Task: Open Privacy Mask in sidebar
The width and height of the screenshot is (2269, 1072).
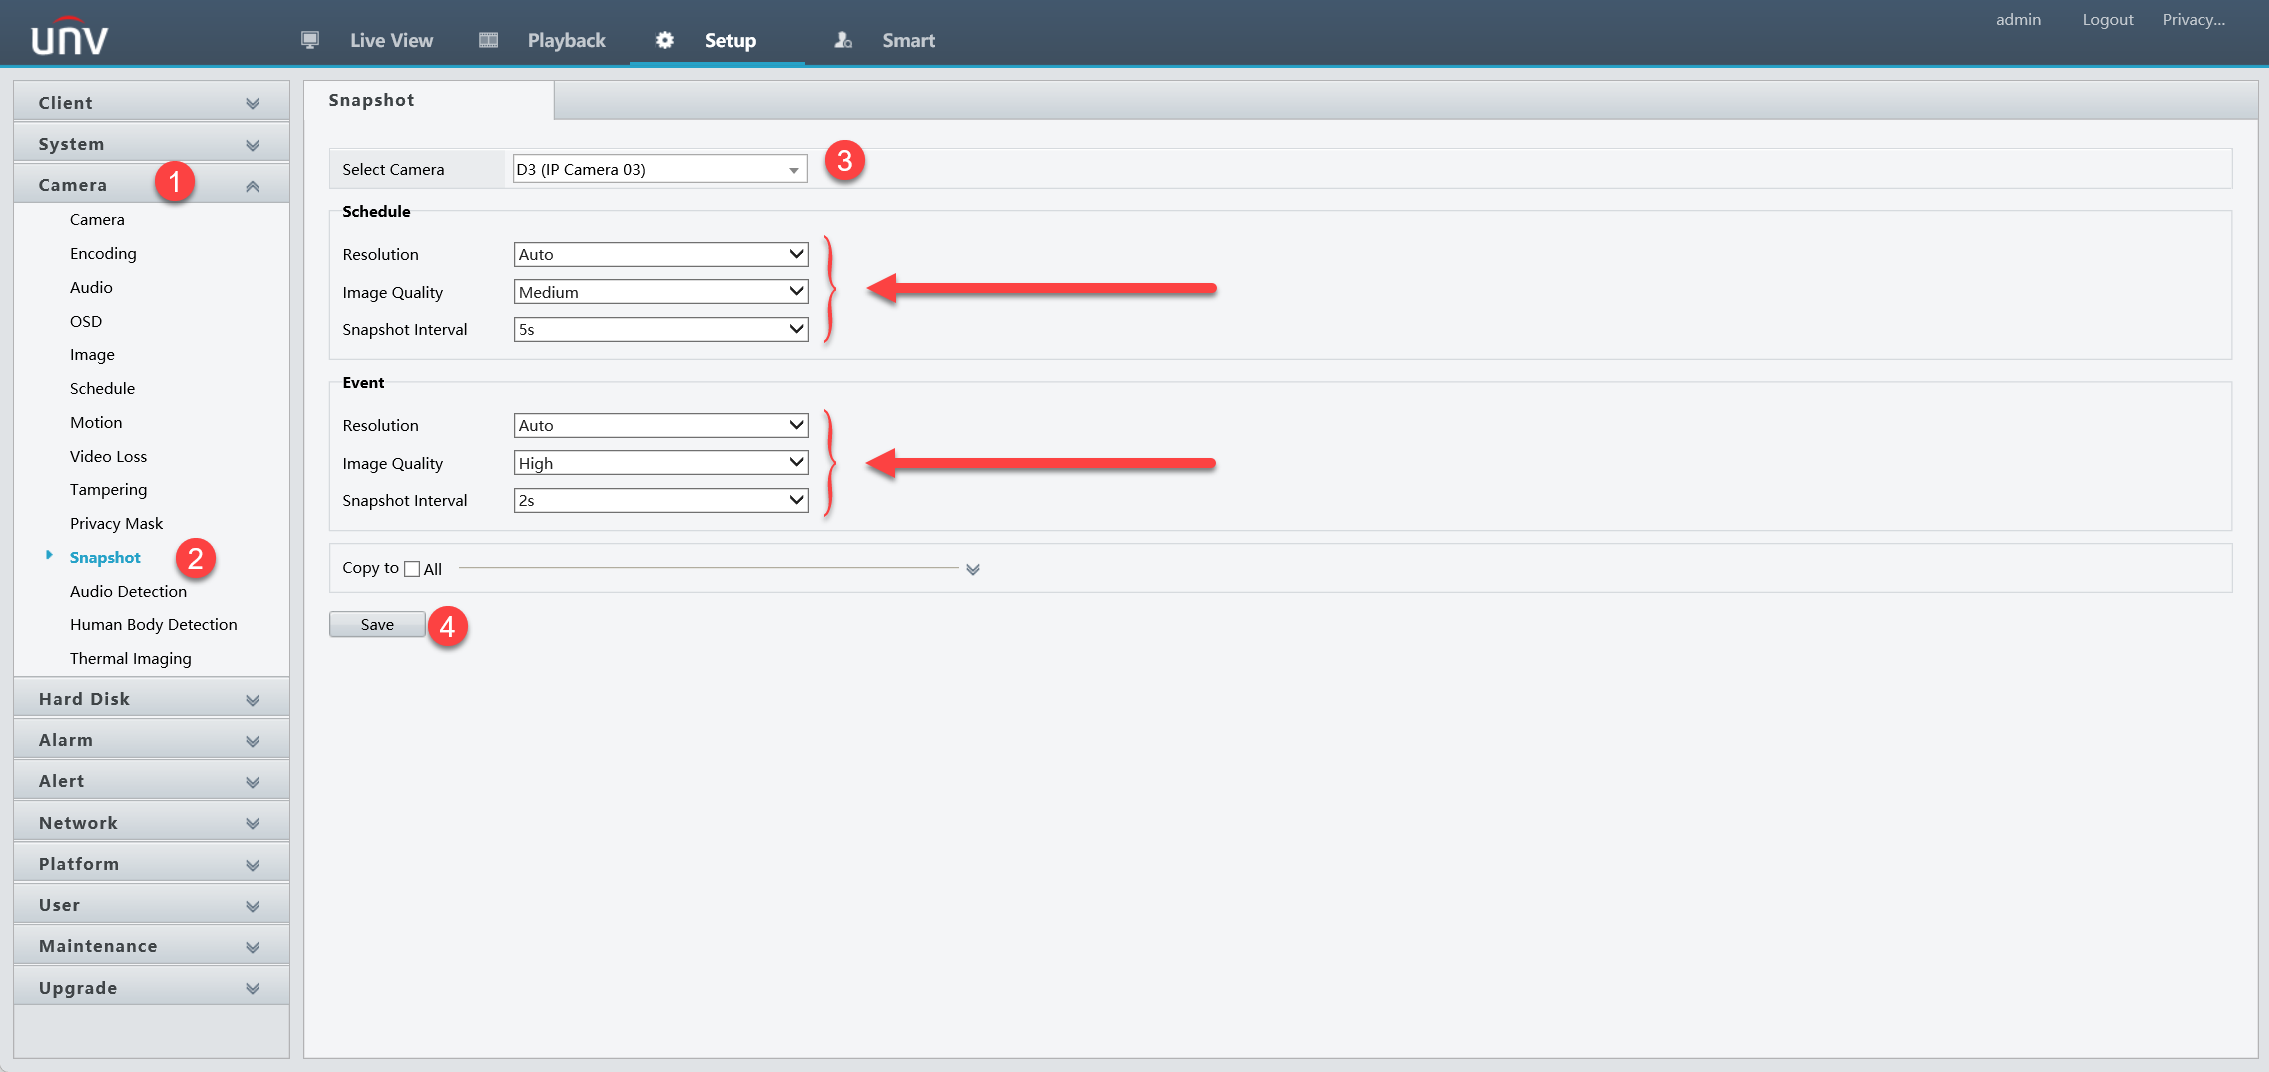Action: tap(116, 523)
